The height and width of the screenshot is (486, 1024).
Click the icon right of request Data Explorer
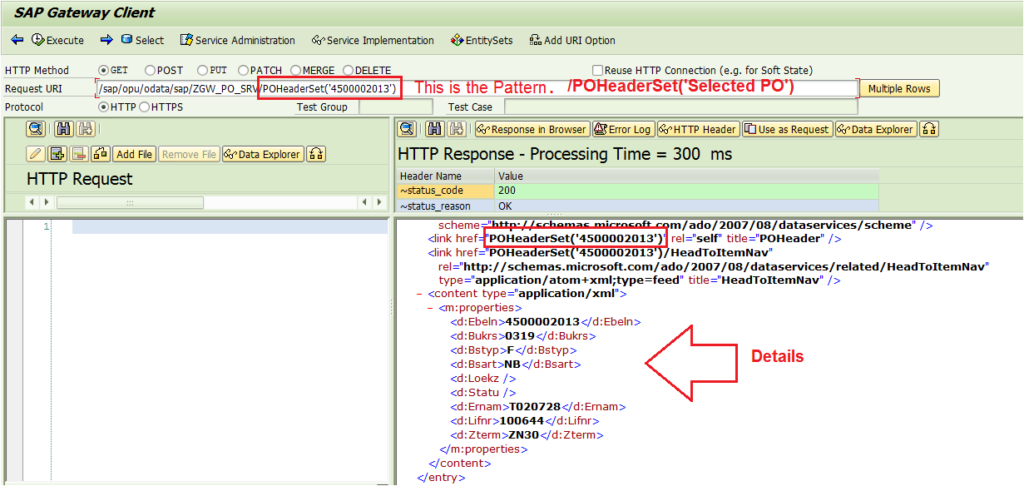(316, 154)
